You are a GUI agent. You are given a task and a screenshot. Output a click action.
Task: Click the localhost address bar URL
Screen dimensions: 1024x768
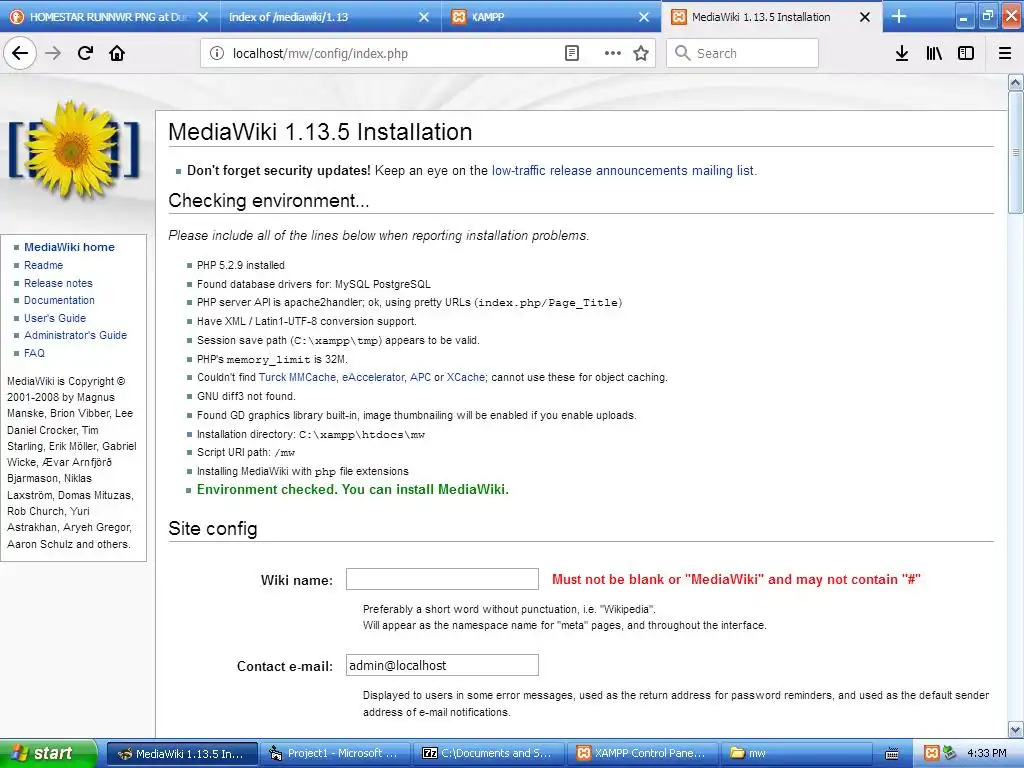tap(320, 54)
